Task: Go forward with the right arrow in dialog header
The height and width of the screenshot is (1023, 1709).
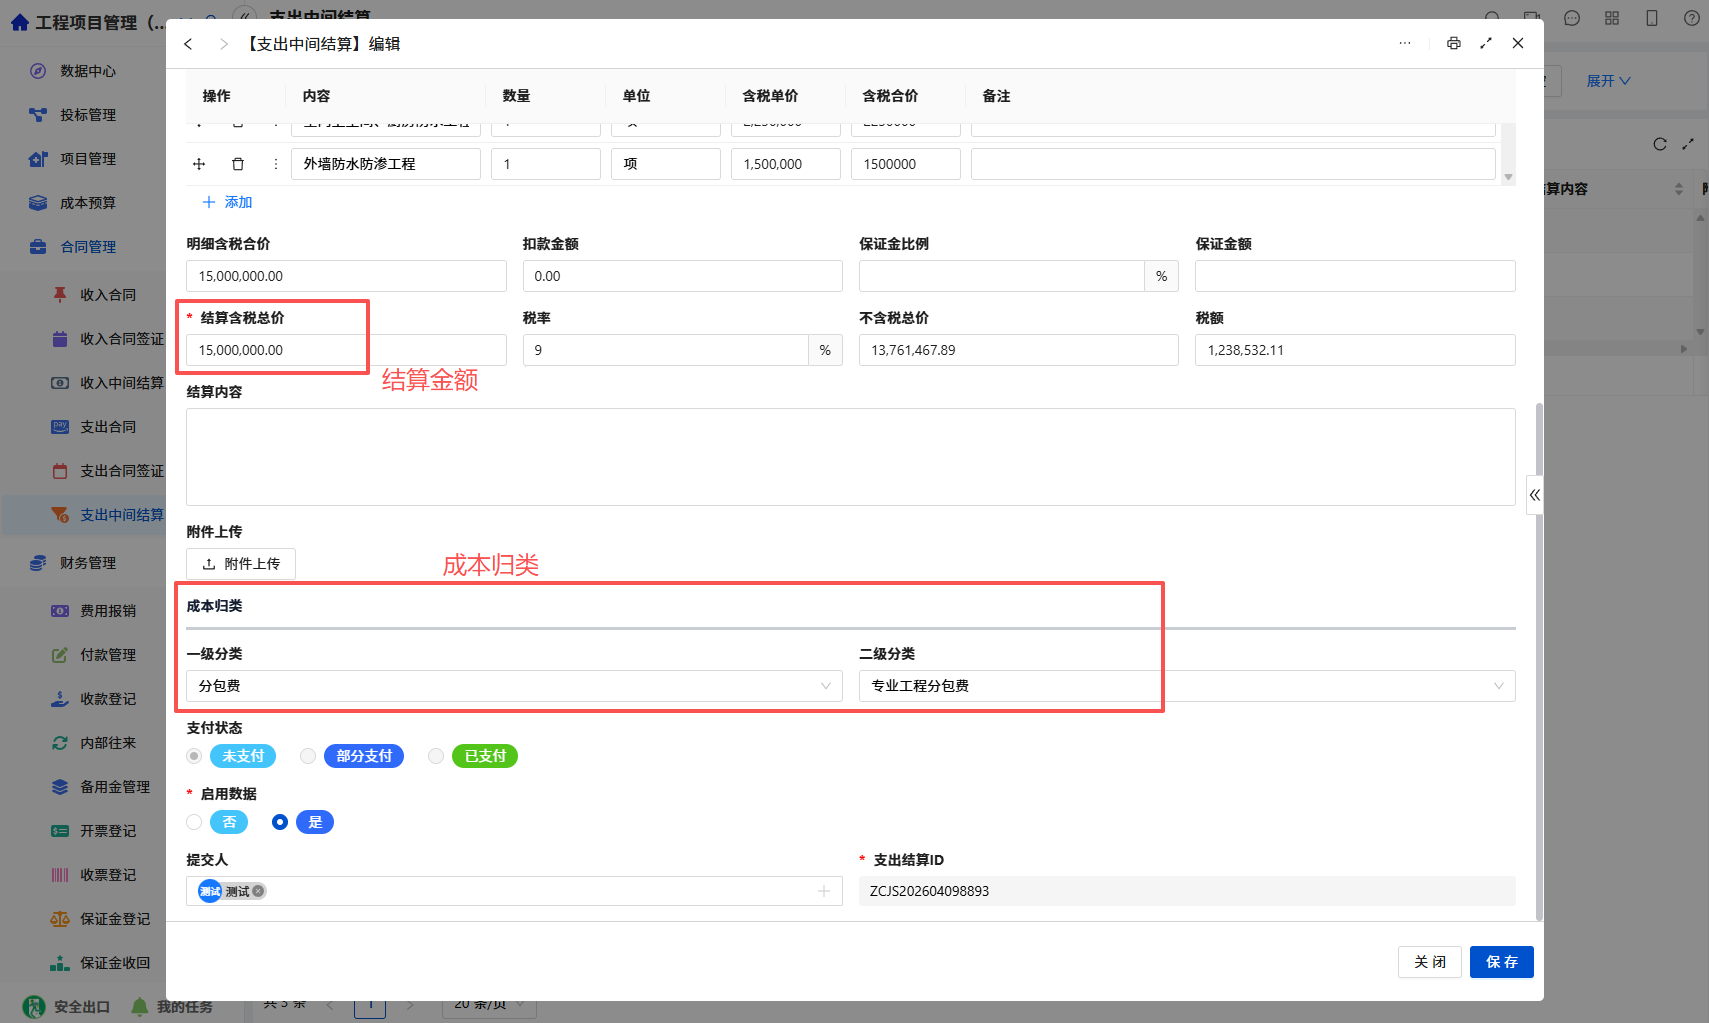Action: click(223, 44)
